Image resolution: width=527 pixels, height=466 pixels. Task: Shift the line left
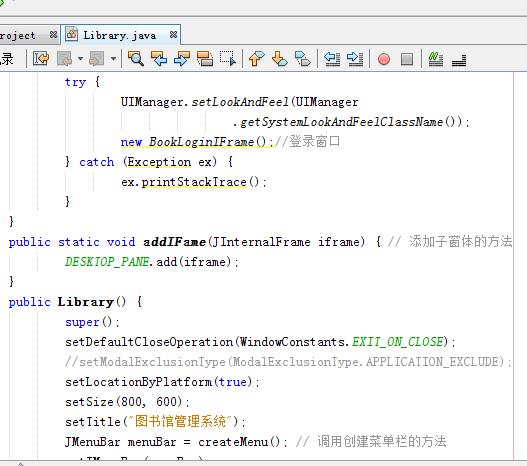point(332,59)
